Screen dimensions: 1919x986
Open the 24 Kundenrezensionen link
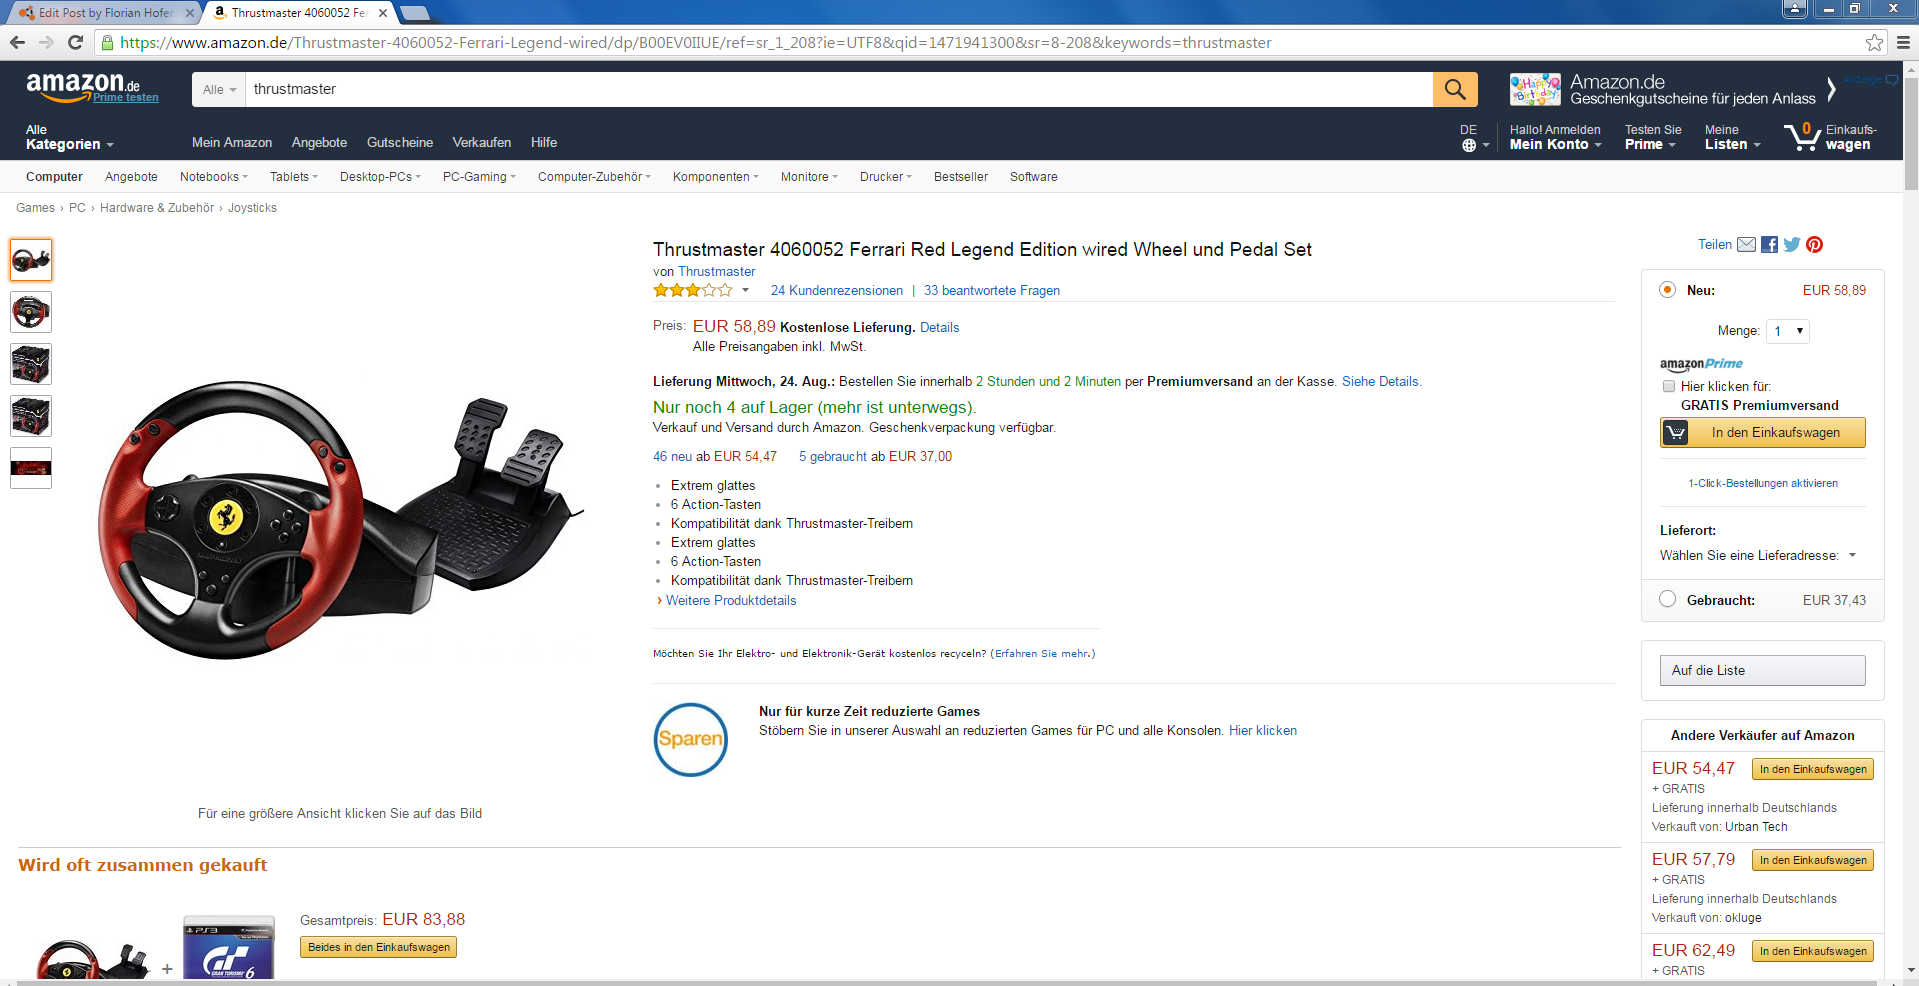click(836, 291)
